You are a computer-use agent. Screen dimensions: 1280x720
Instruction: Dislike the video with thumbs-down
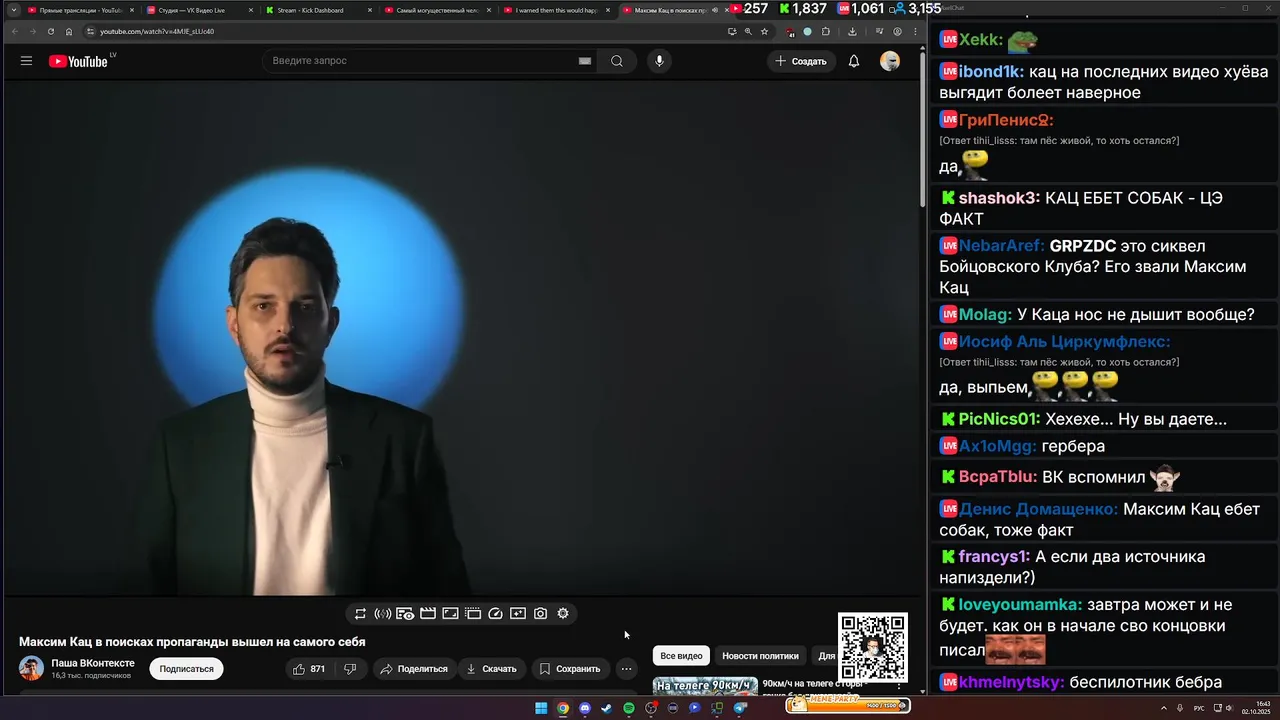coord(350,669)
